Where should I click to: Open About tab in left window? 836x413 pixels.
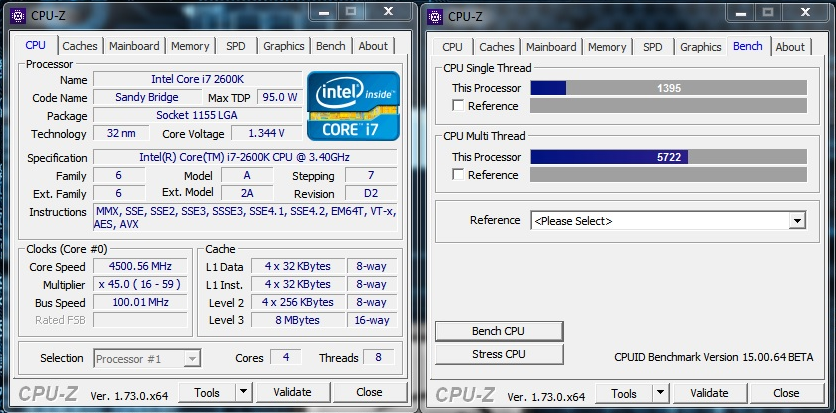coord(373,46)
